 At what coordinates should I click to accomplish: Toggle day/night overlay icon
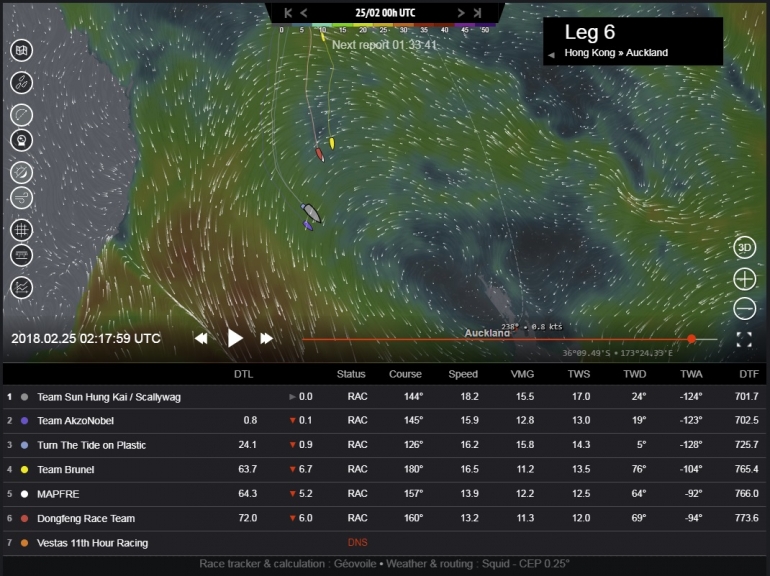[22, 173]
